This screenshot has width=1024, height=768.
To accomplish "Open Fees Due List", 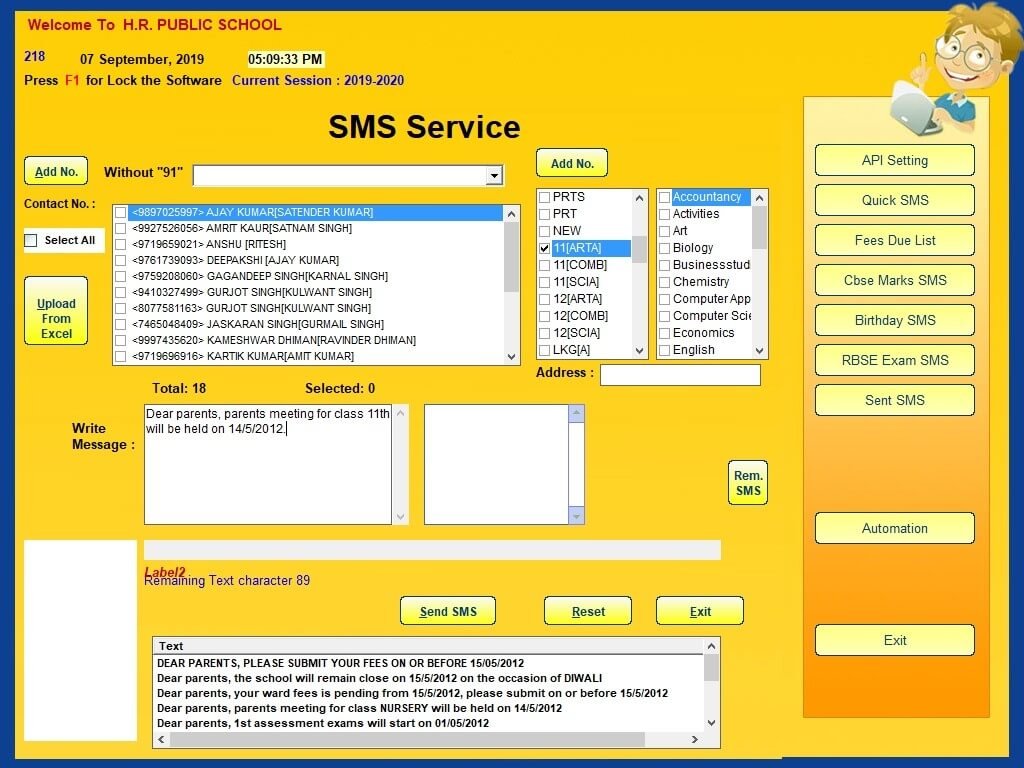I will point(895,240).
